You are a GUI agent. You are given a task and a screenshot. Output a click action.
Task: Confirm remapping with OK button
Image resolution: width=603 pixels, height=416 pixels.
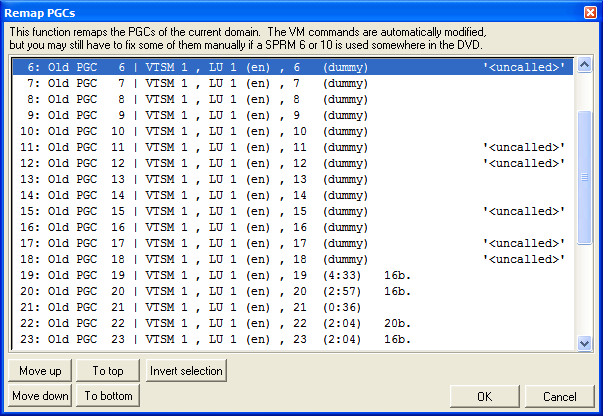pos(484,396)
